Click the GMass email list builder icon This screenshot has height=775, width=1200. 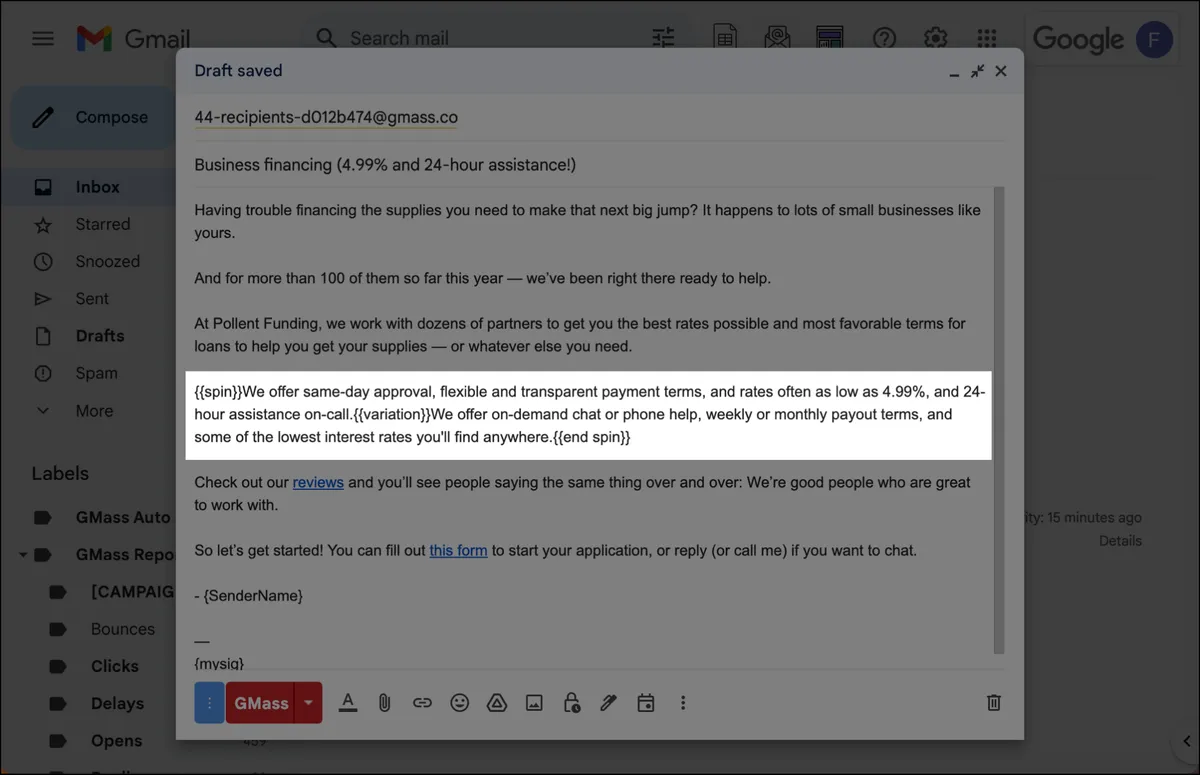[x=830, y=38]
